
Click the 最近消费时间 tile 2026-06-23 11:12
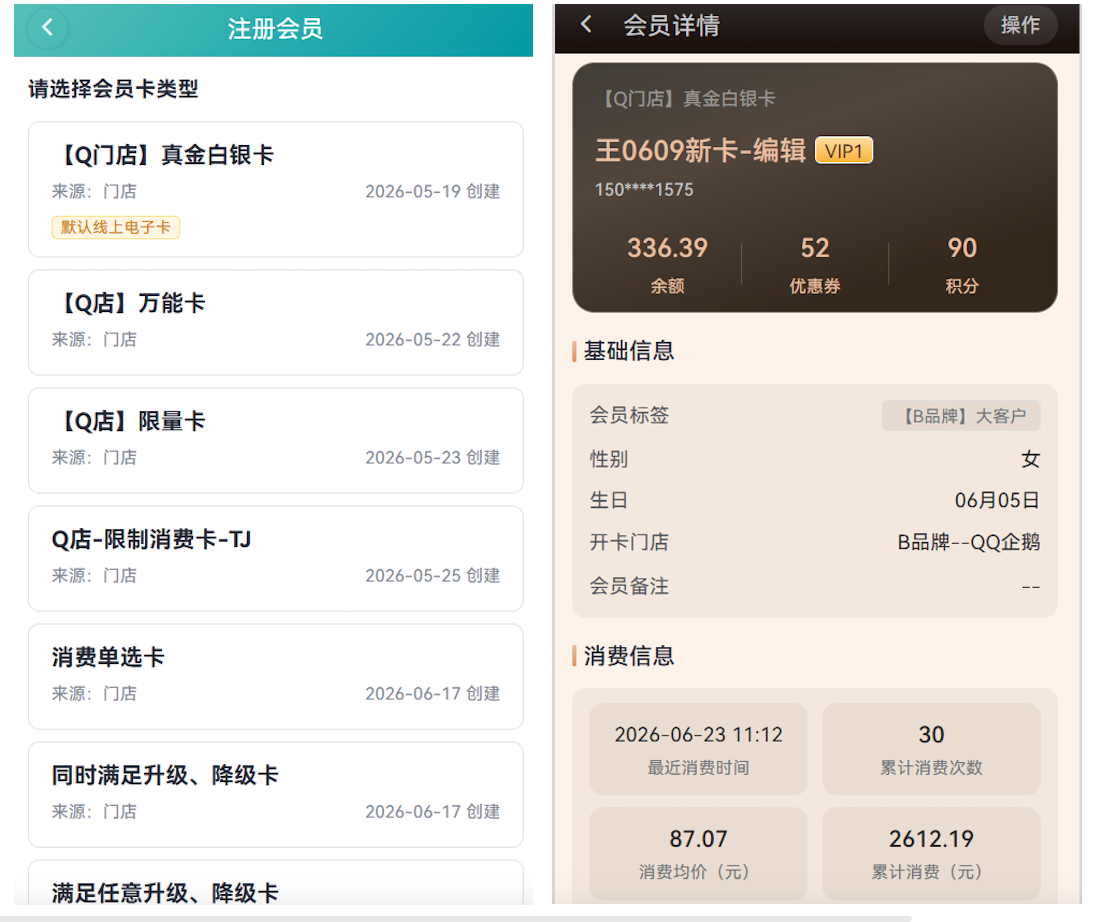pos(698,749)
